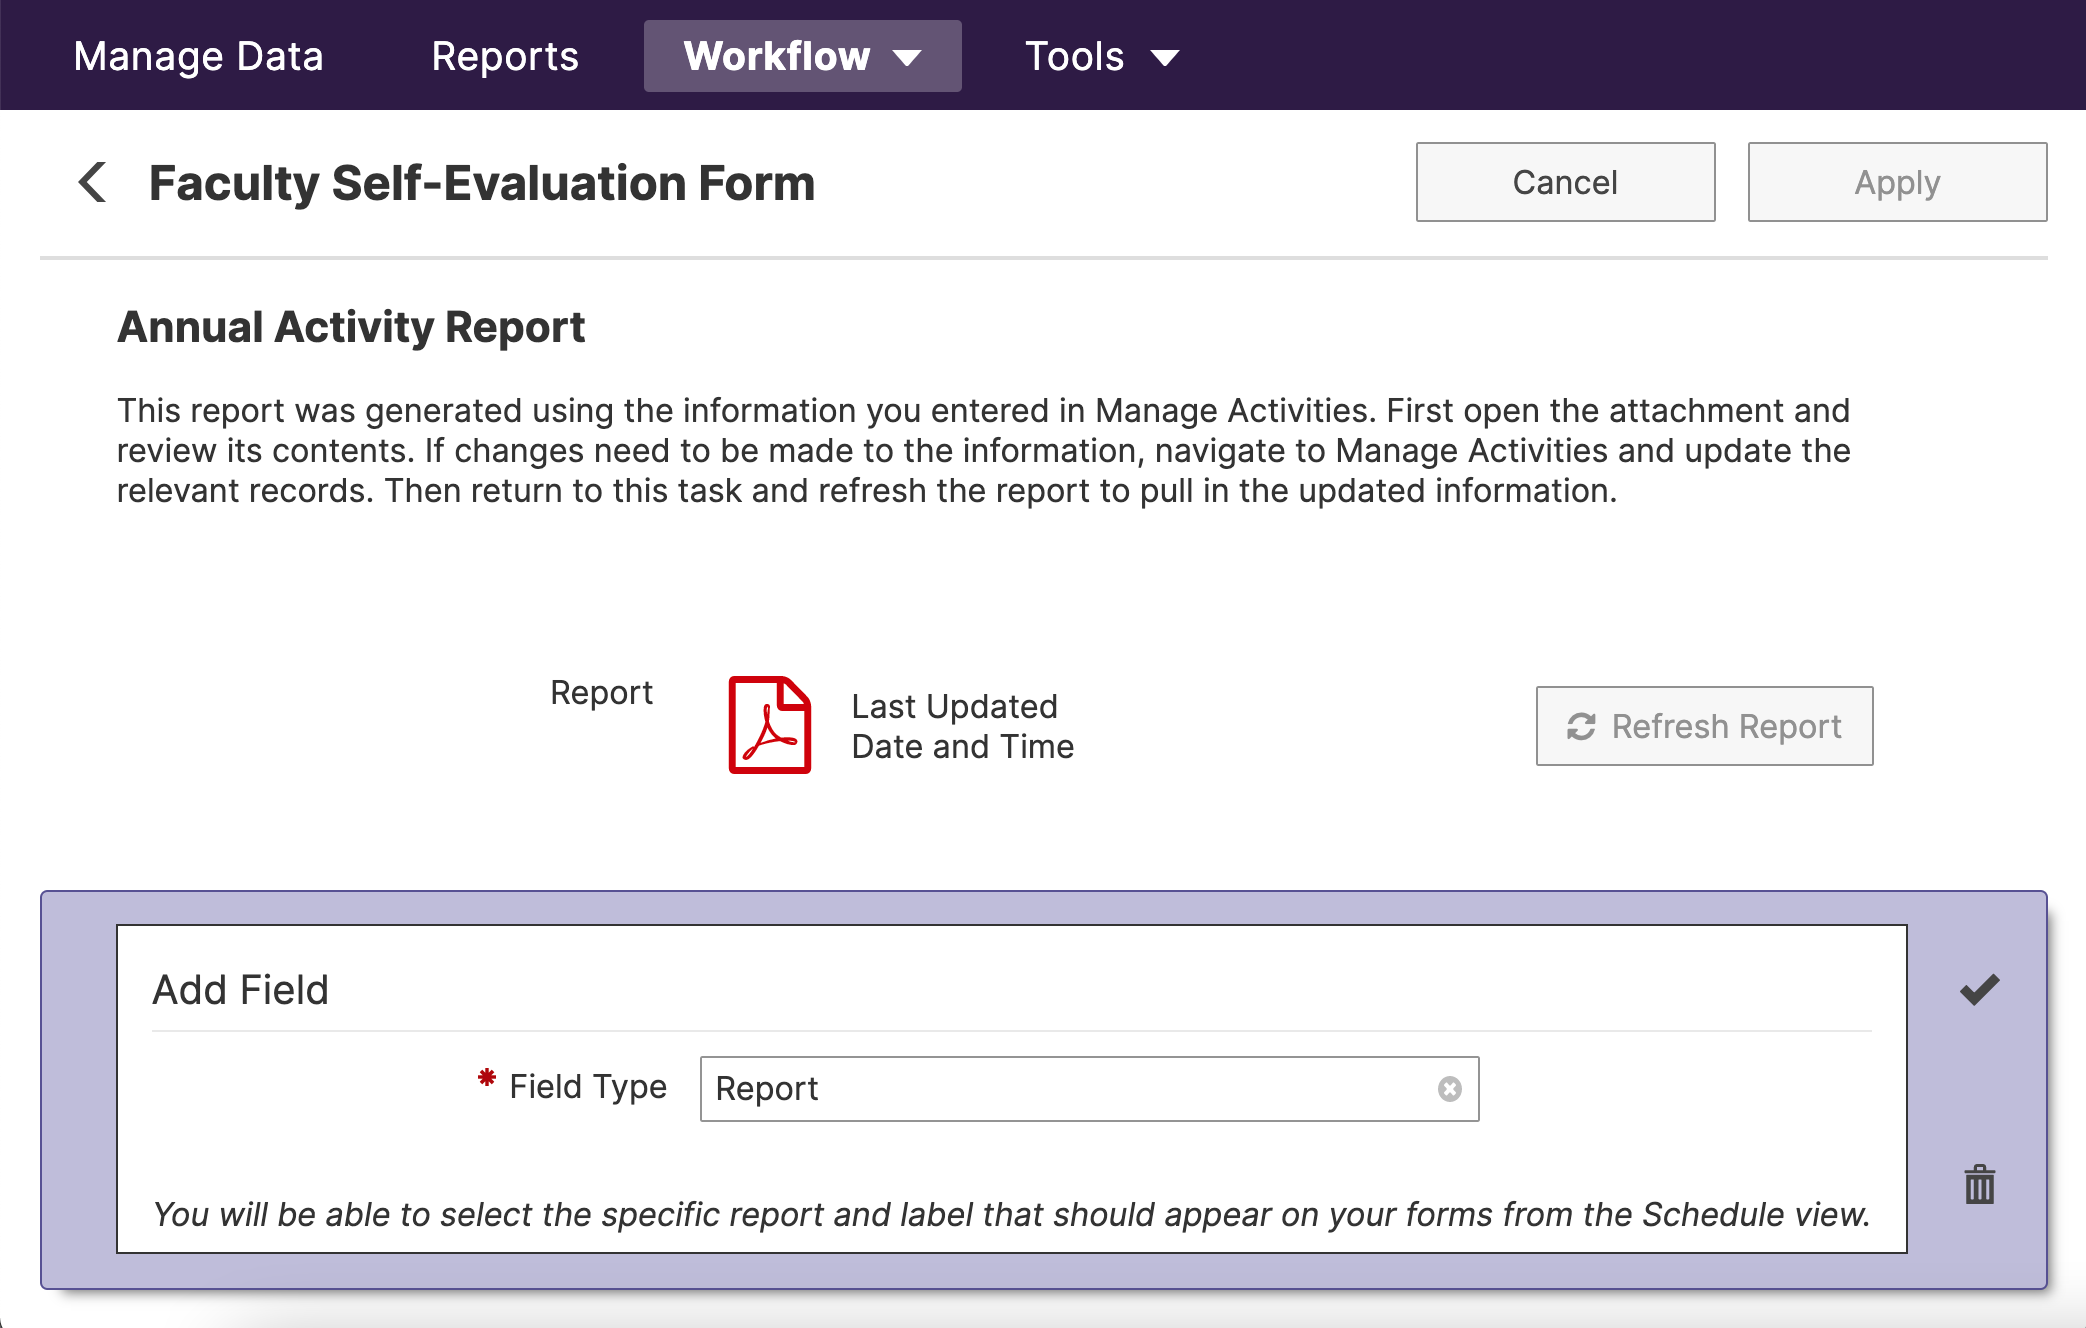Open the Workflow dropdown menu
This screenshot has width=2086, height=1328.
click(803, 56)
